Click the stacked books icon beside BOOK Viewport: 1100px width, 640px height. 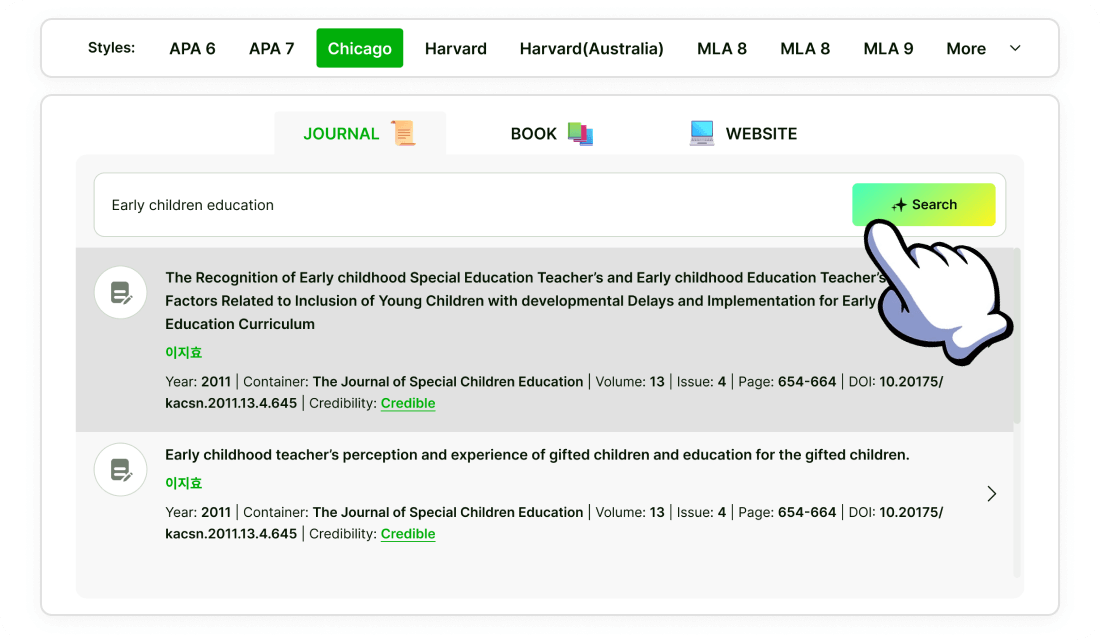[580, 133]
